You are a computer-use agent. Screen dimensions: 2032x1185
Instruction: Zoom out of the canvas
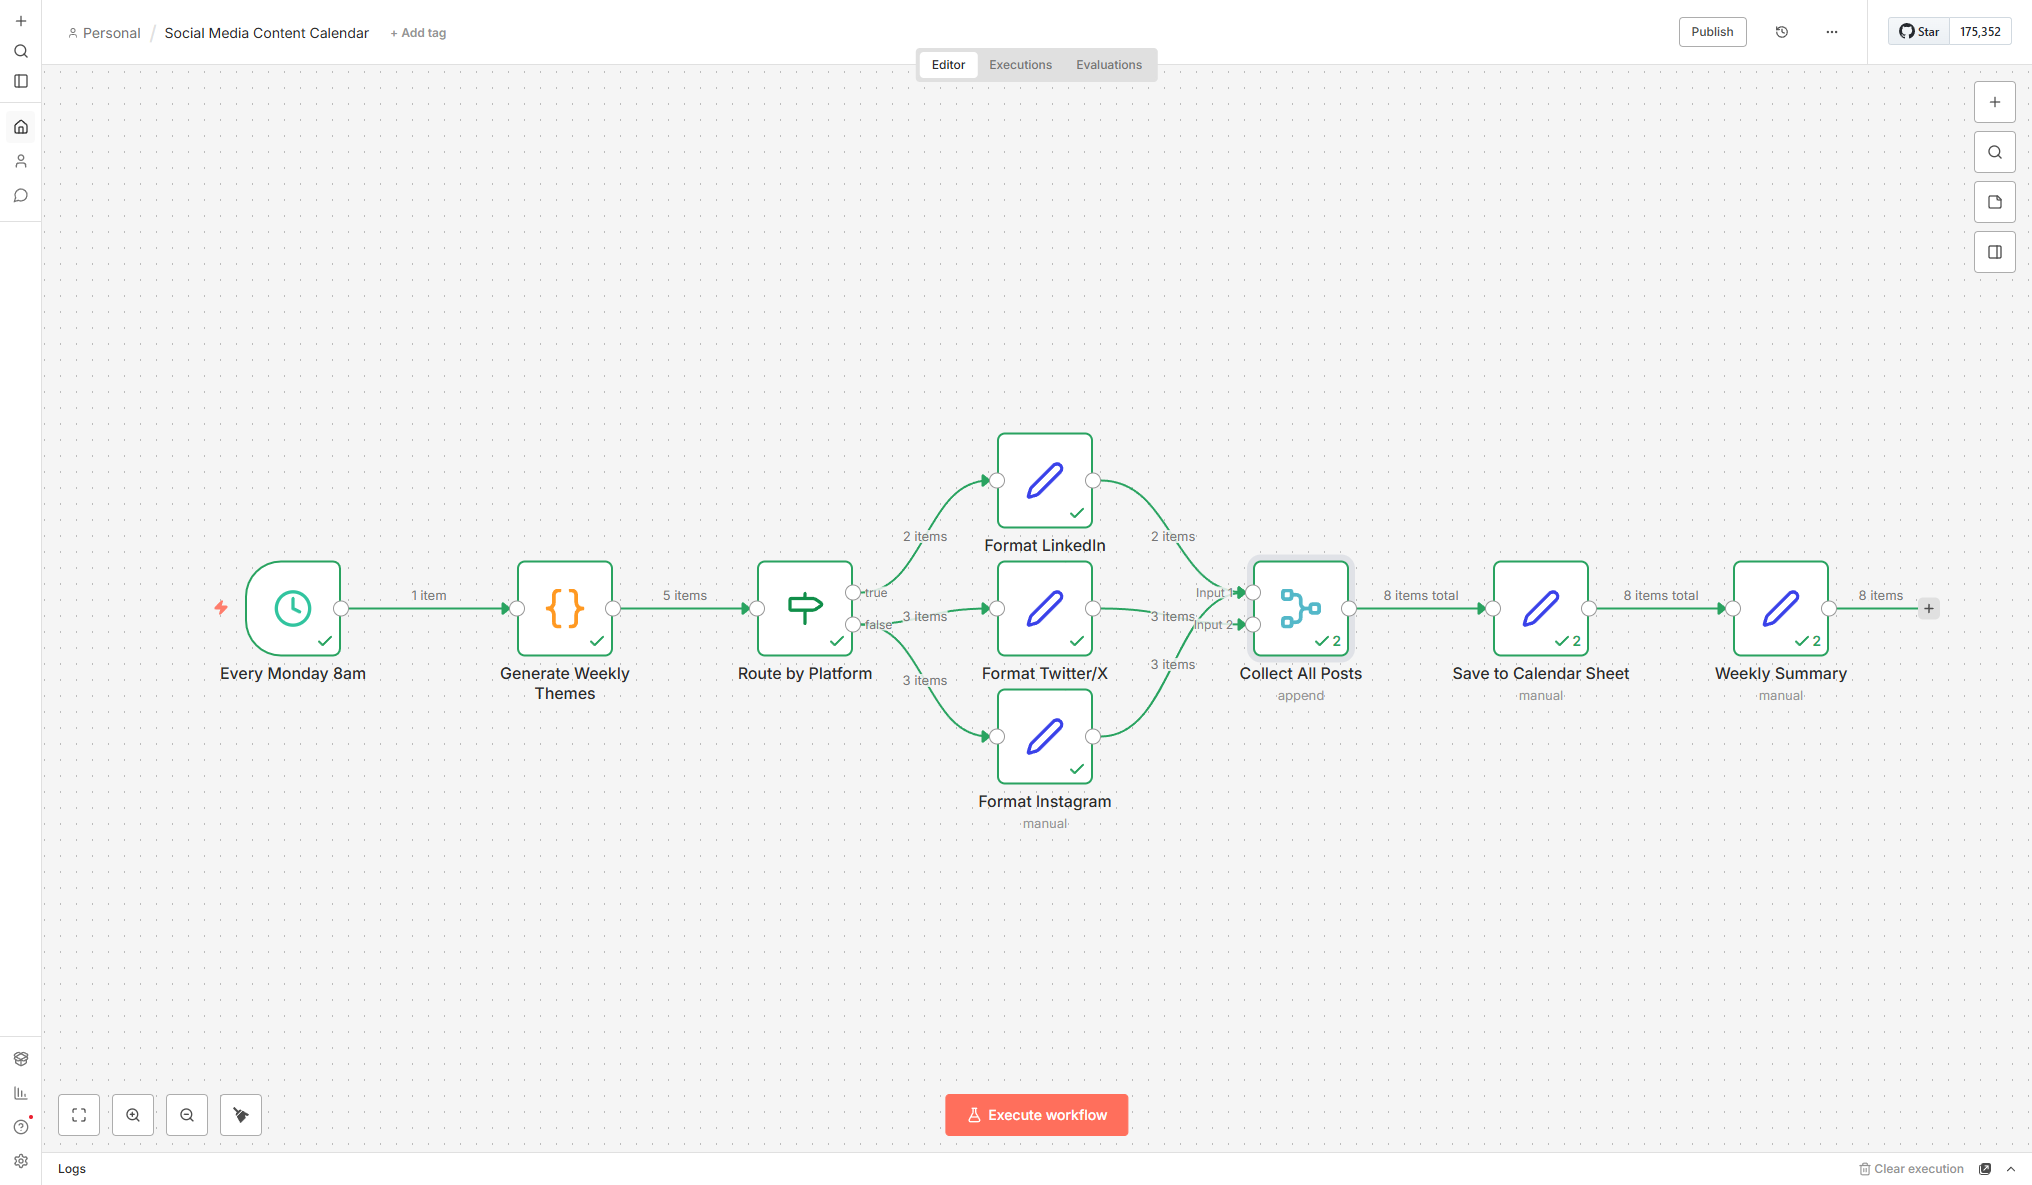[x=187, y=1114]
